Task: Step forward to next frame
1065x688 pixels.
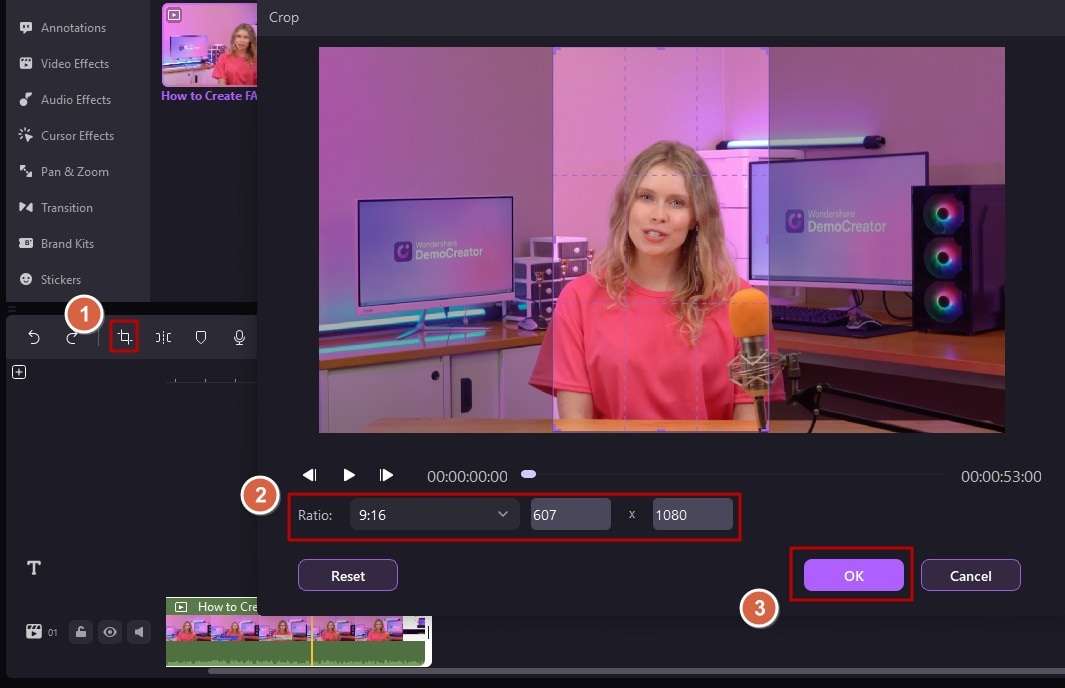Action: [386, 475]
